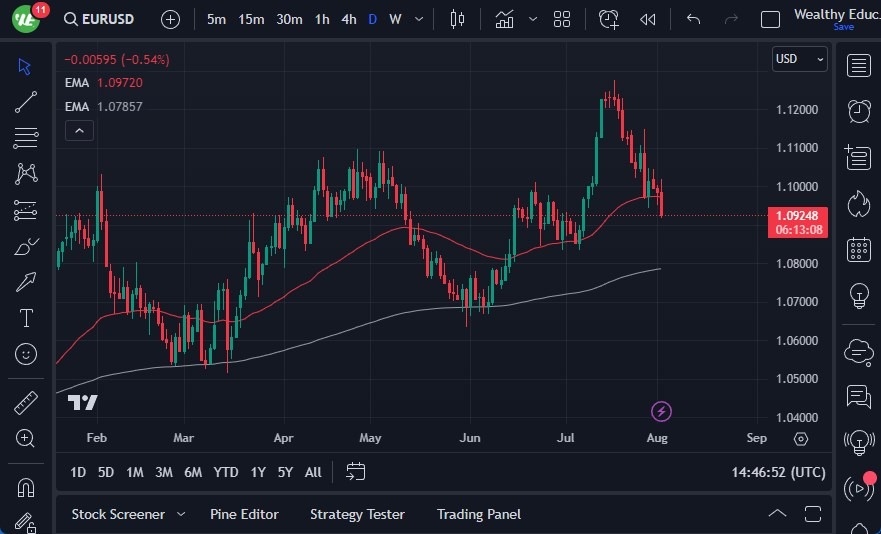Open the Fibonacci retracement tool group

click(x=26, y=137)
